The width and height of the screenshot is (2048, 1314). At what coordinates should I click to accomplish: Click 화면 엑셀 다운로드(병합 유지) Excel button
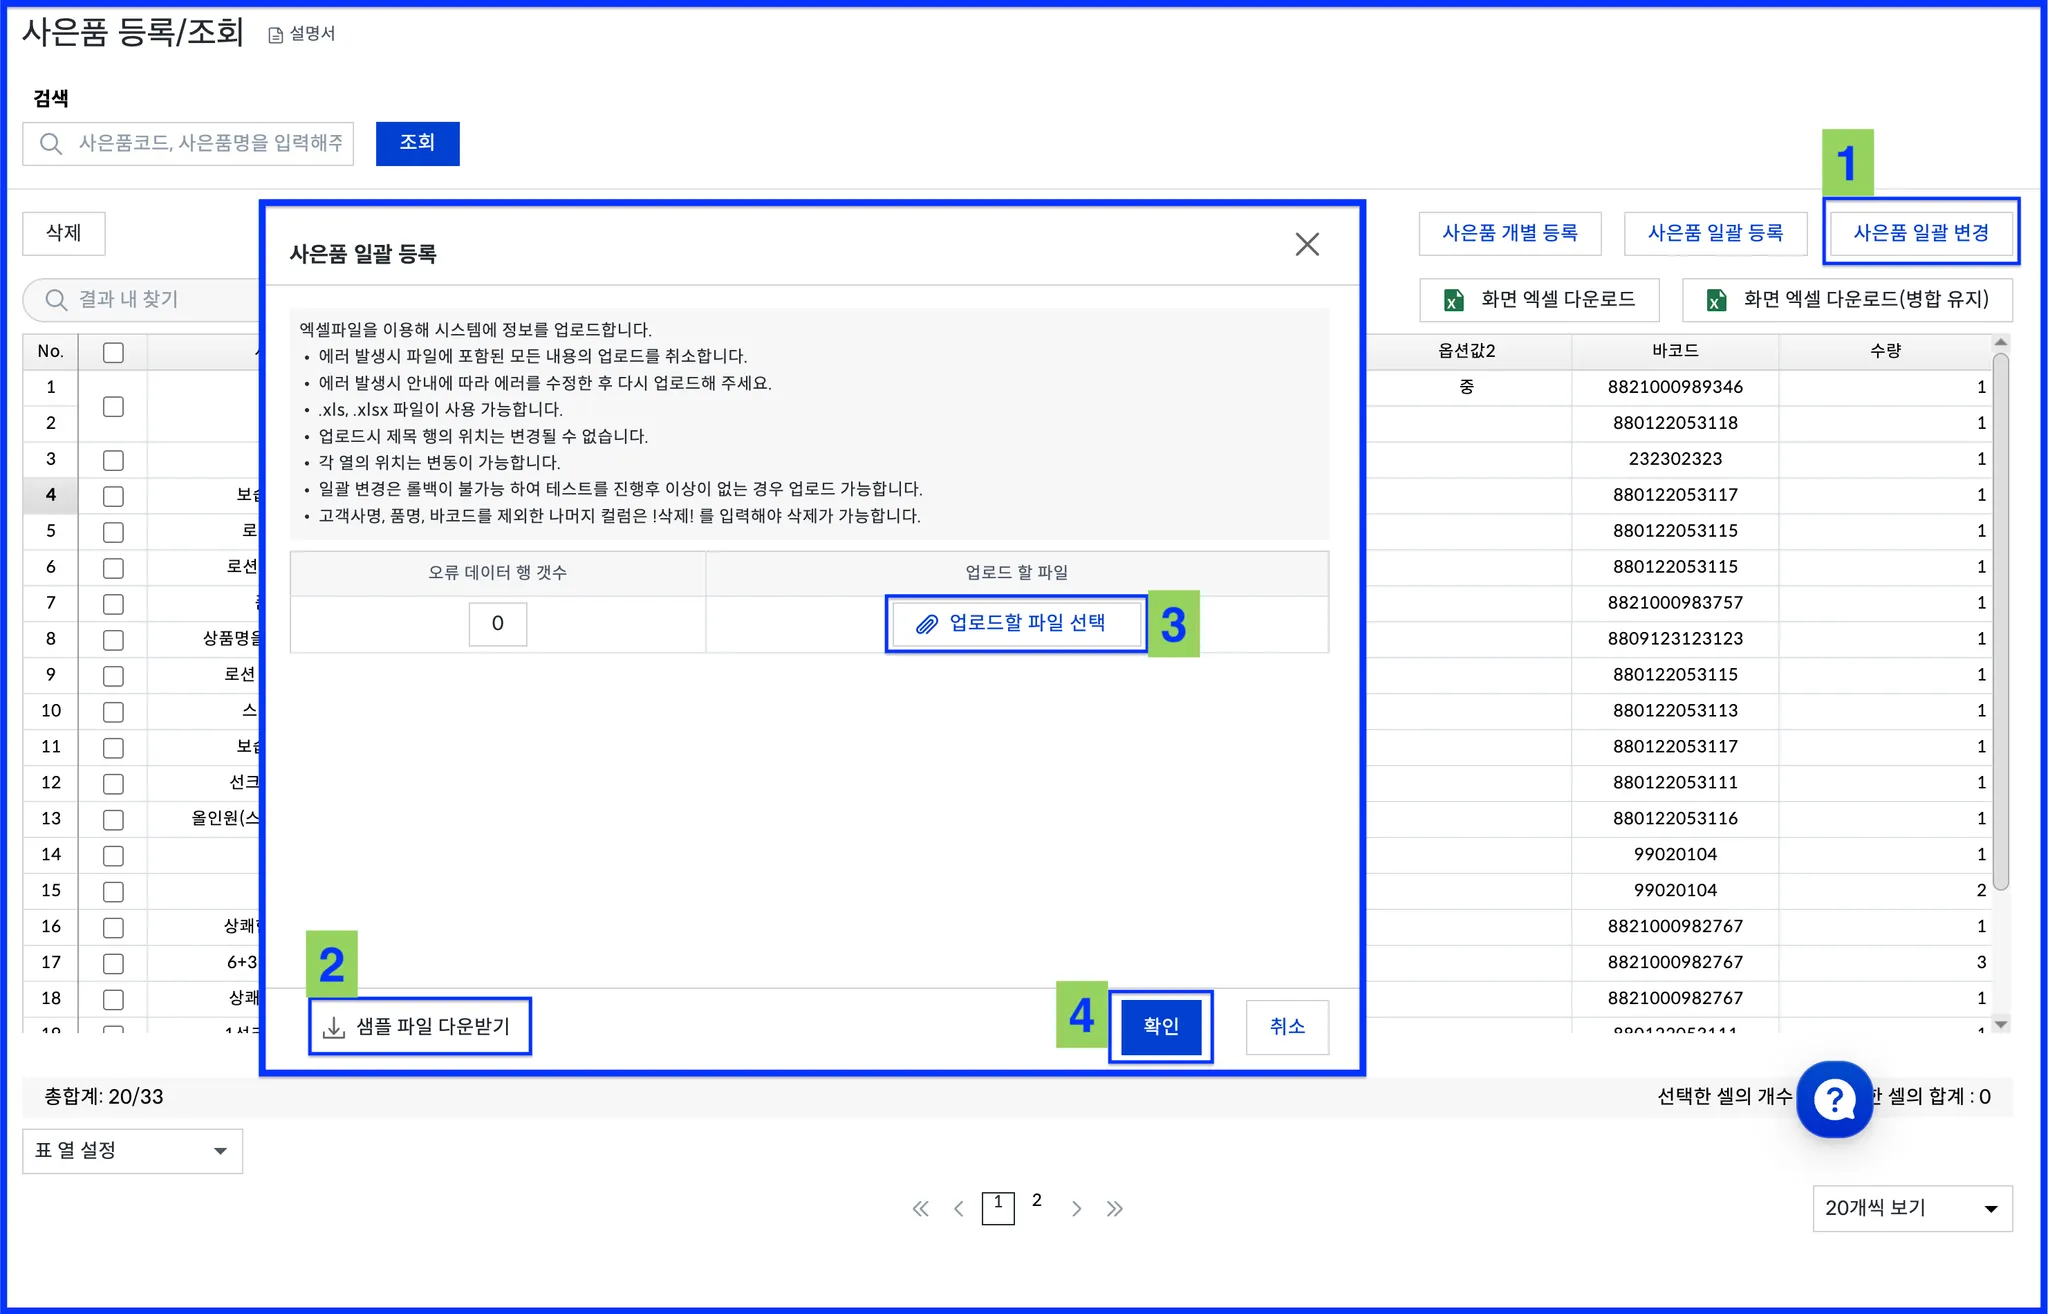(1847, 299)
